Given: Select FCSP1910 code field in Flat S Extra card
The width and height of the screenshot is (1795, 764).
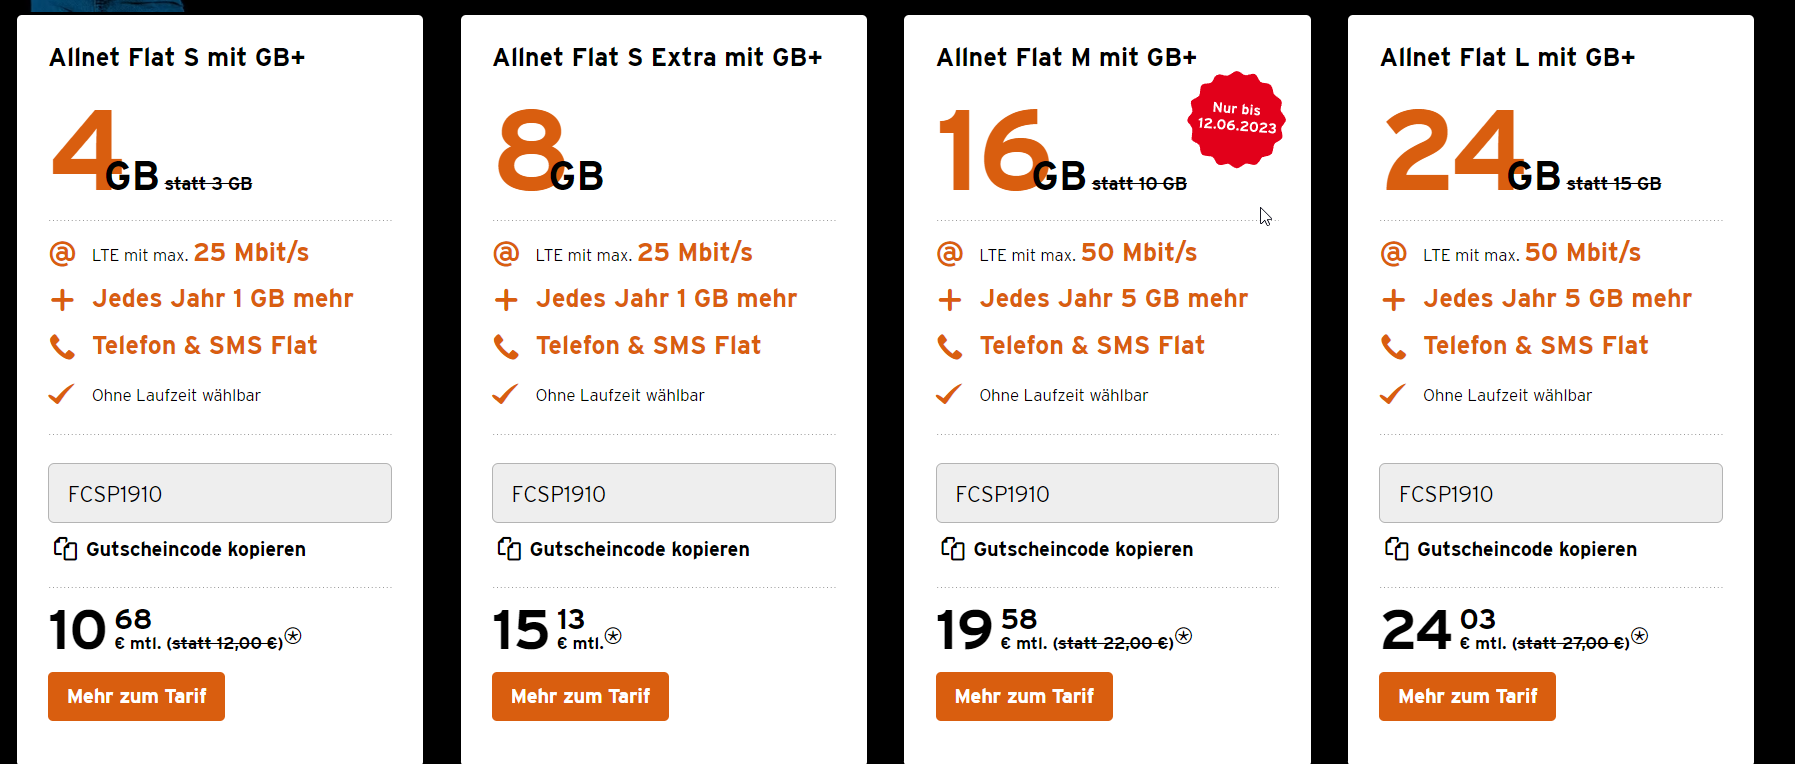Looking at the screenshot, I should (664, 493).
